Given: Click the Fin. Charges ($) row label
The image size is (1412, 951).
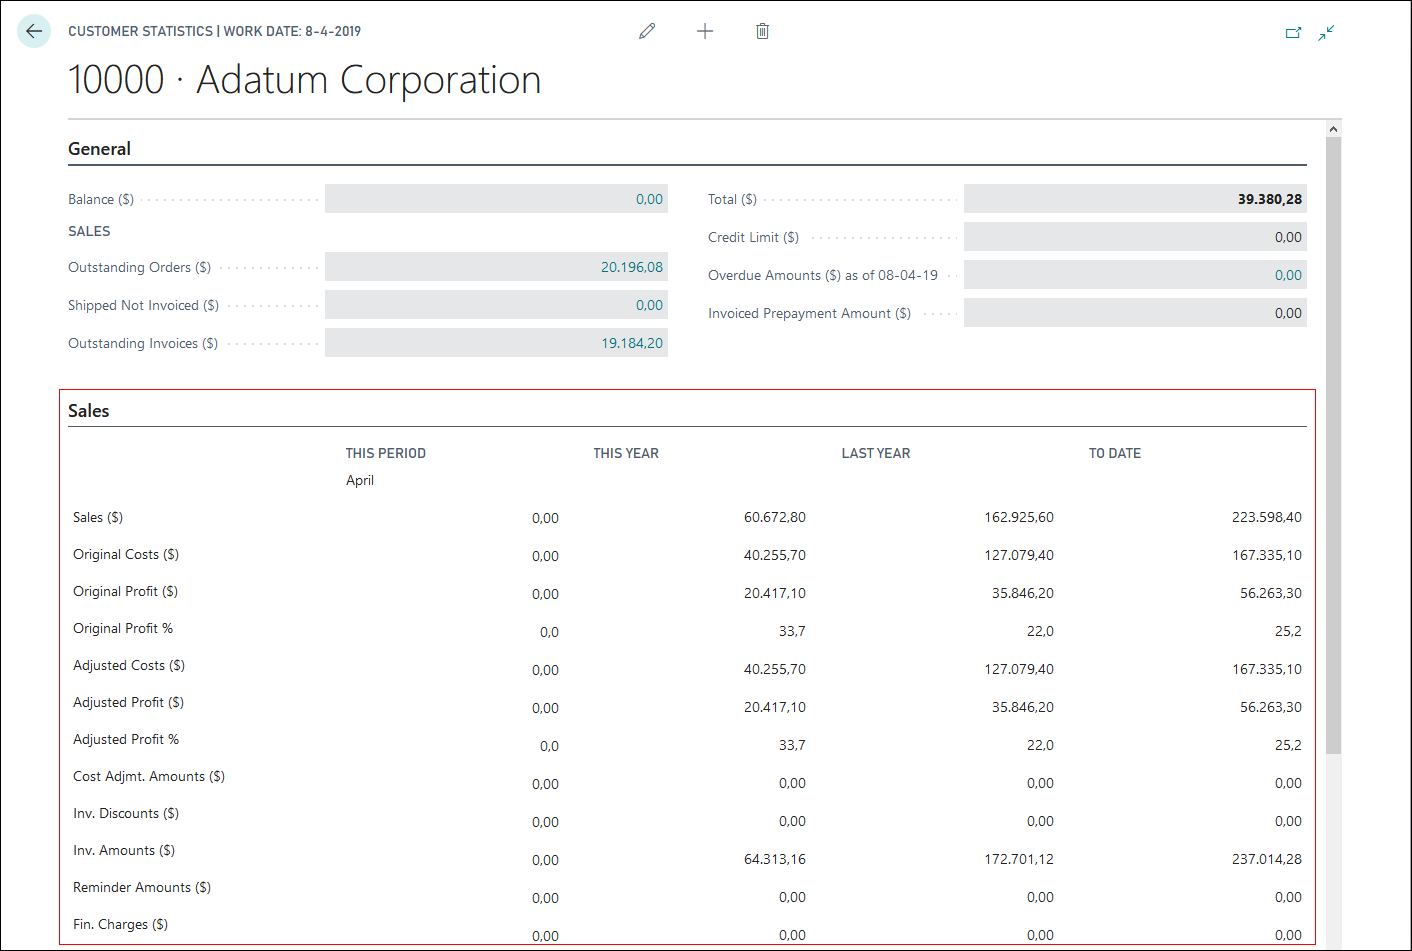Looking at the screenshot, I should click(120, 924).
